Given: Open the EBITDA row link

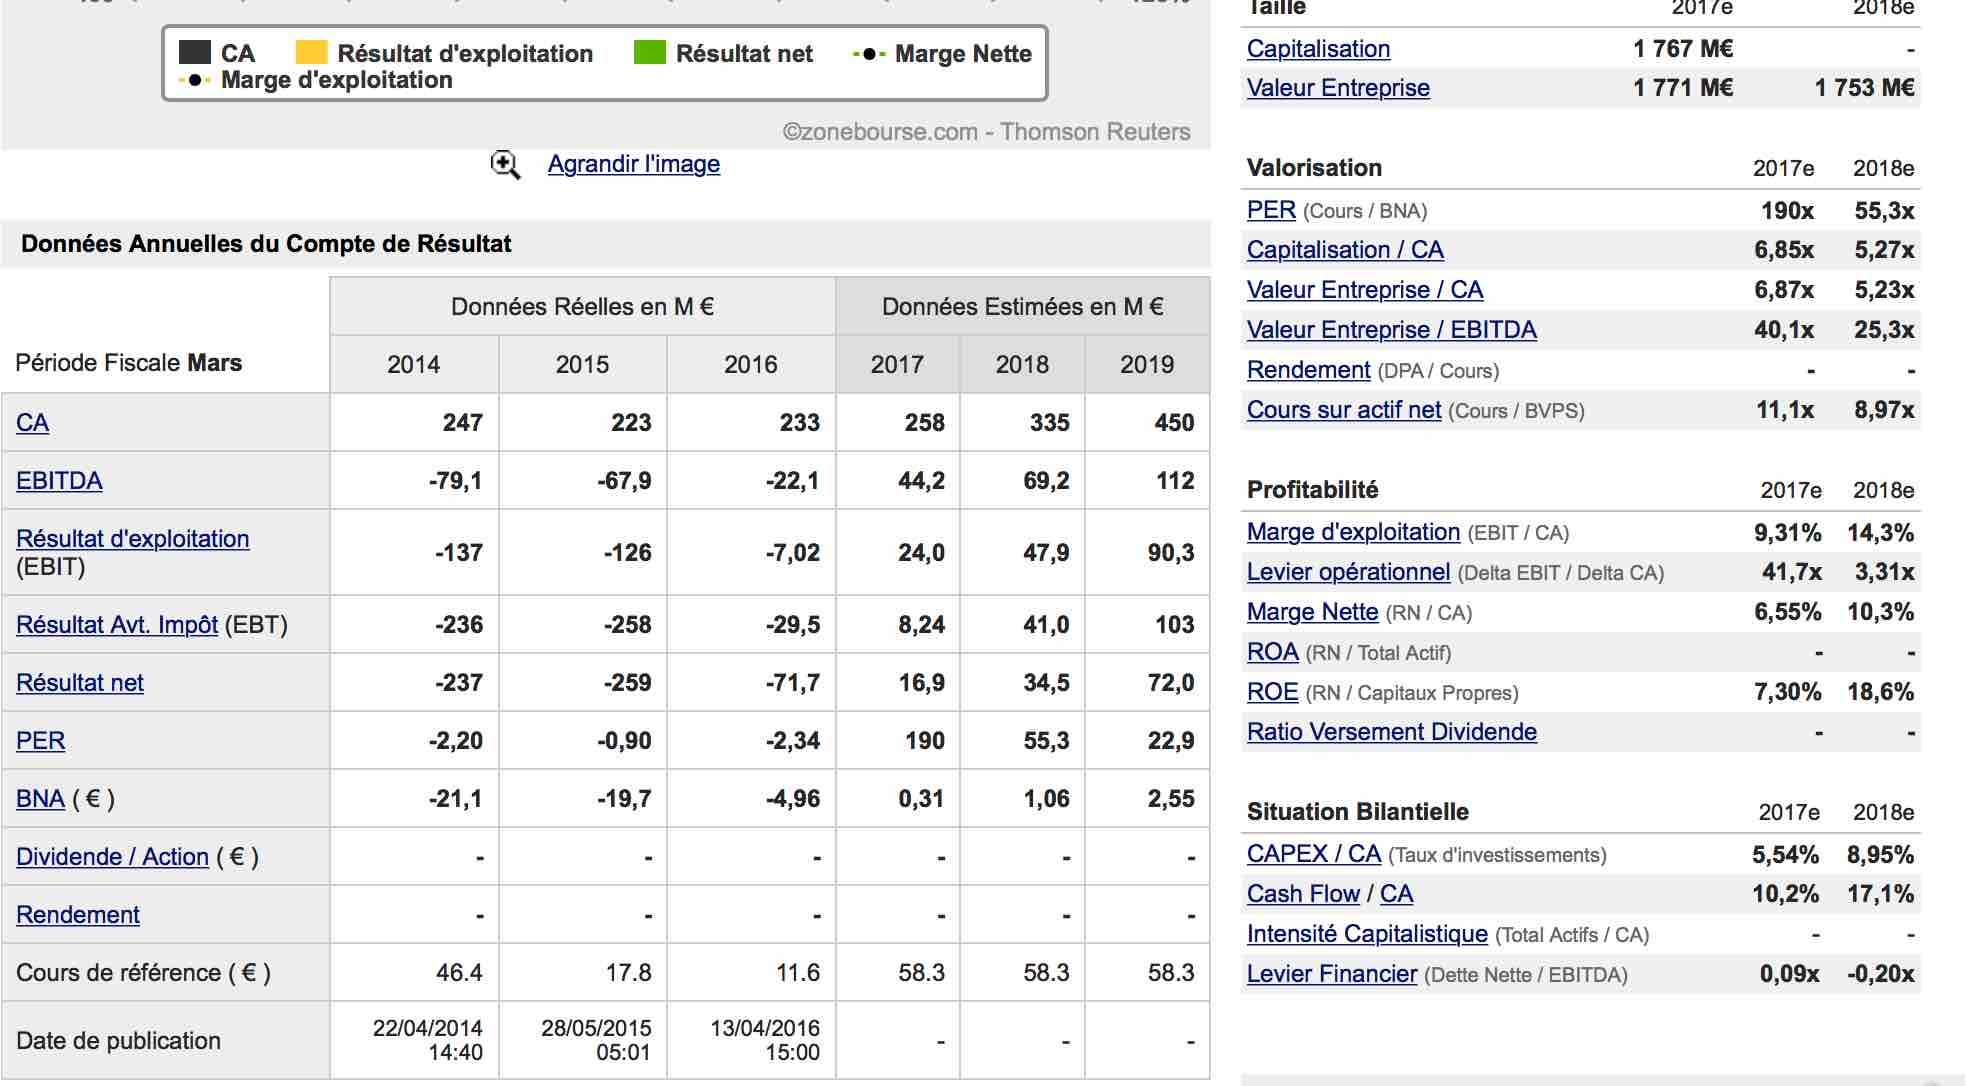Looking at the screenshot, I should click(x=59, y=481).
